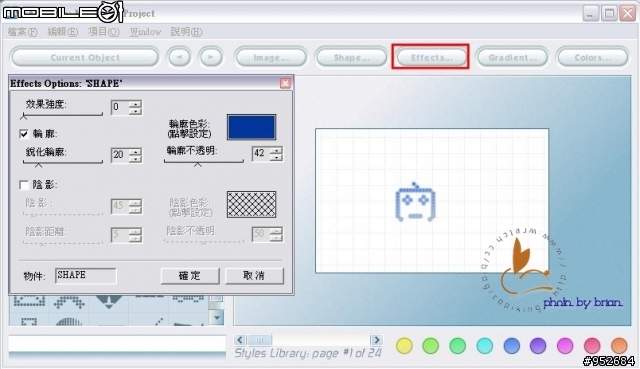Click the 銳化輪廓 slider track
The height and width of the screenshot is (369, 640).
(x=62, y=162)
